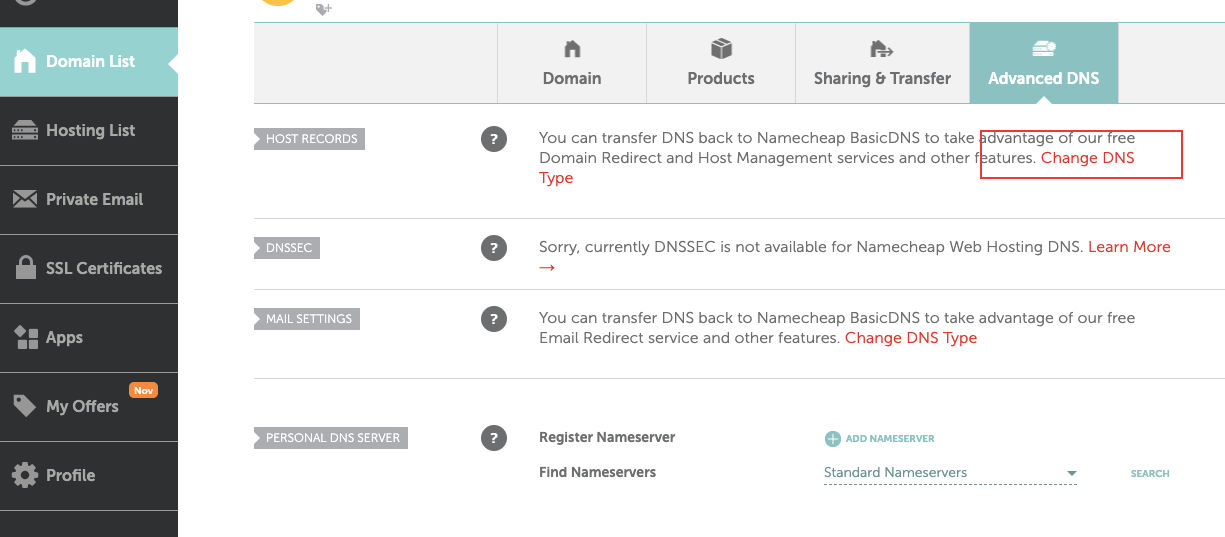Viewport: 1225px width, 537px height.
Task: Switch to the Domain tab
Action: click(572, 63)
